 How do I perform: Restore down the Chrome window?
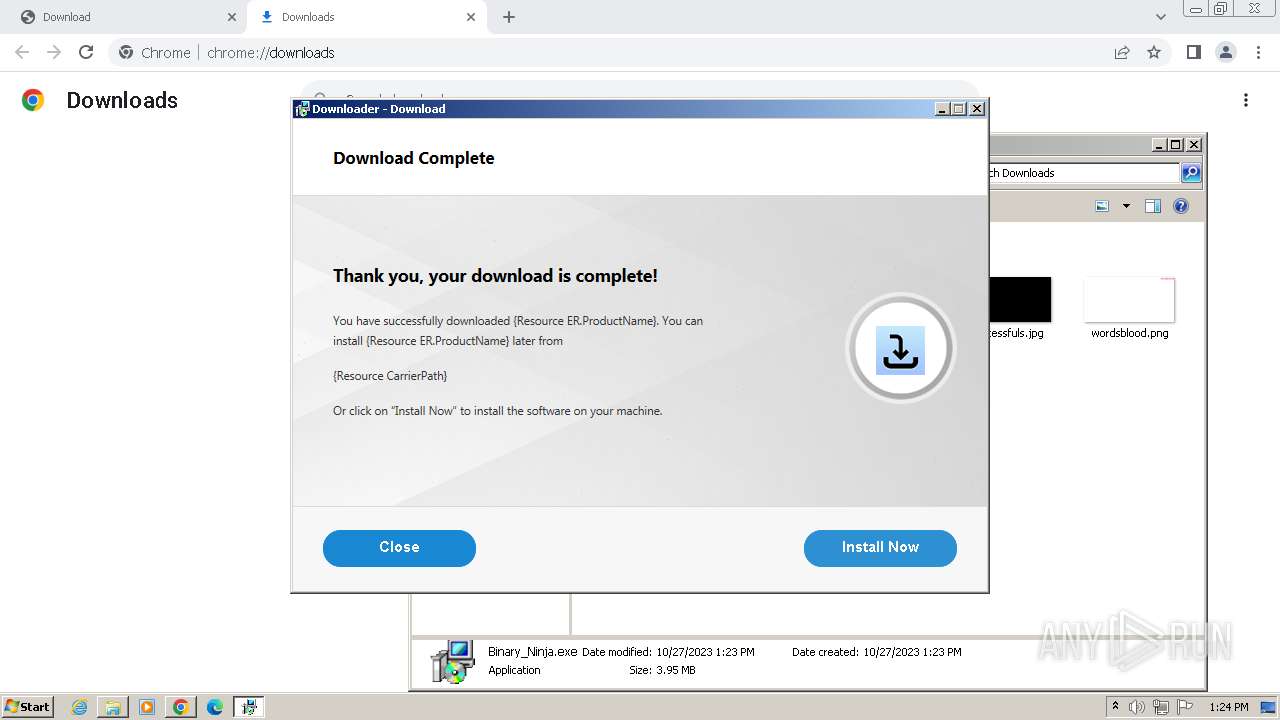(x=1221, y=8)
